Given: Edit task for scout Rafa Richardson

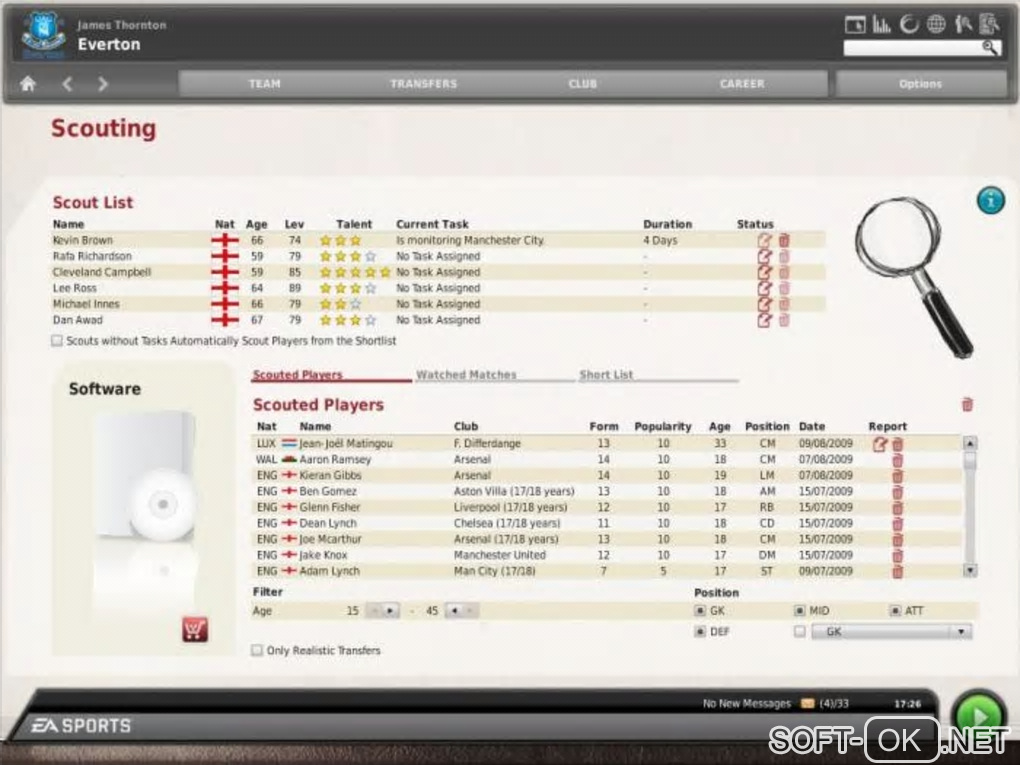Looking at the screenshot, I should point(764,256).
